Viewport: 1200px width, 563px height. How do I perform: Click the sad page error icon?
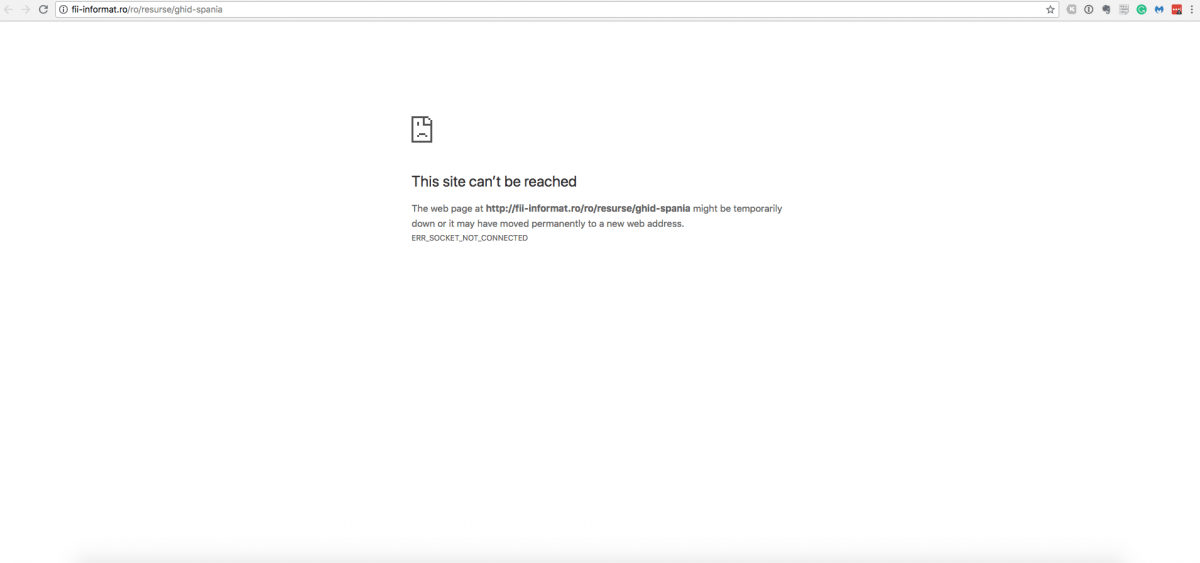tap(422, 129)
